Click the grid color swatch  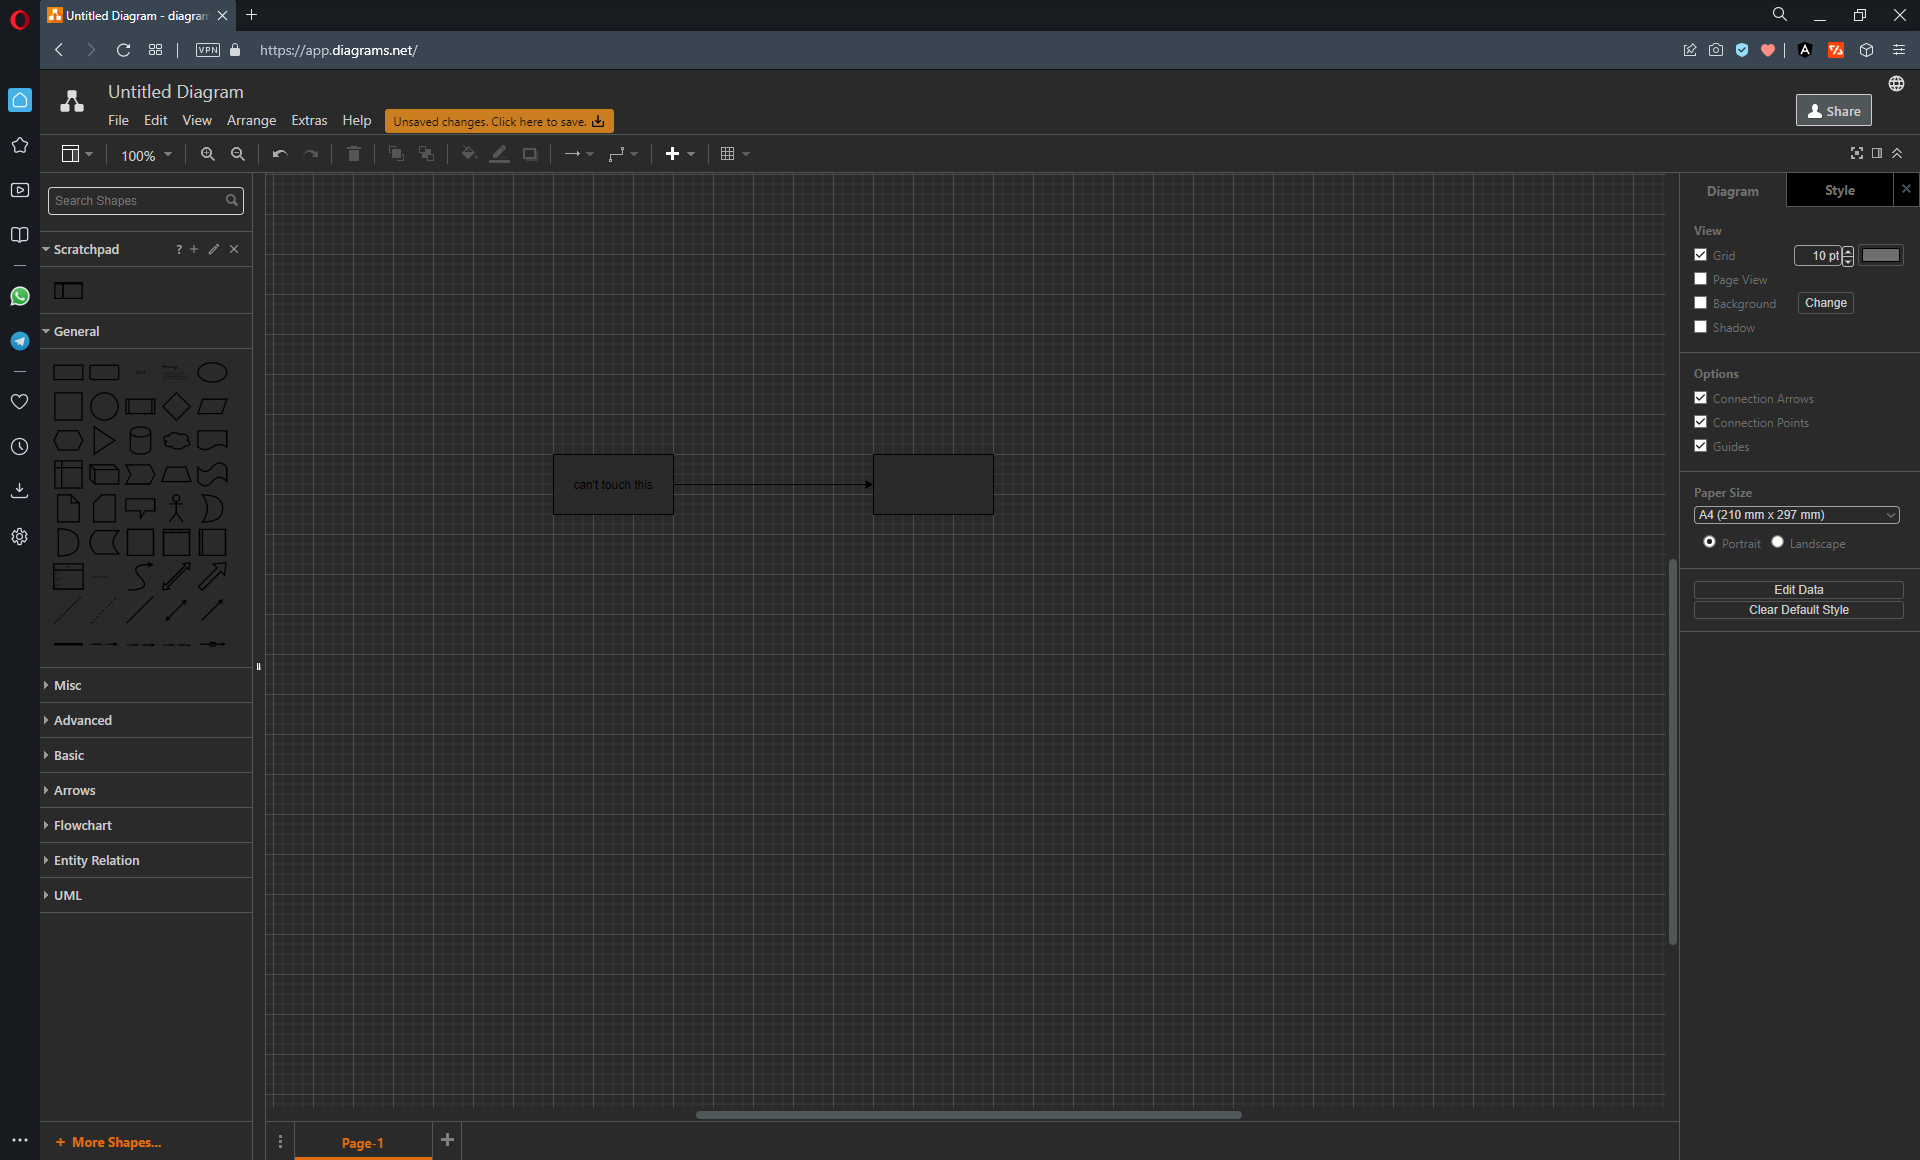(x=1880, y=255)
